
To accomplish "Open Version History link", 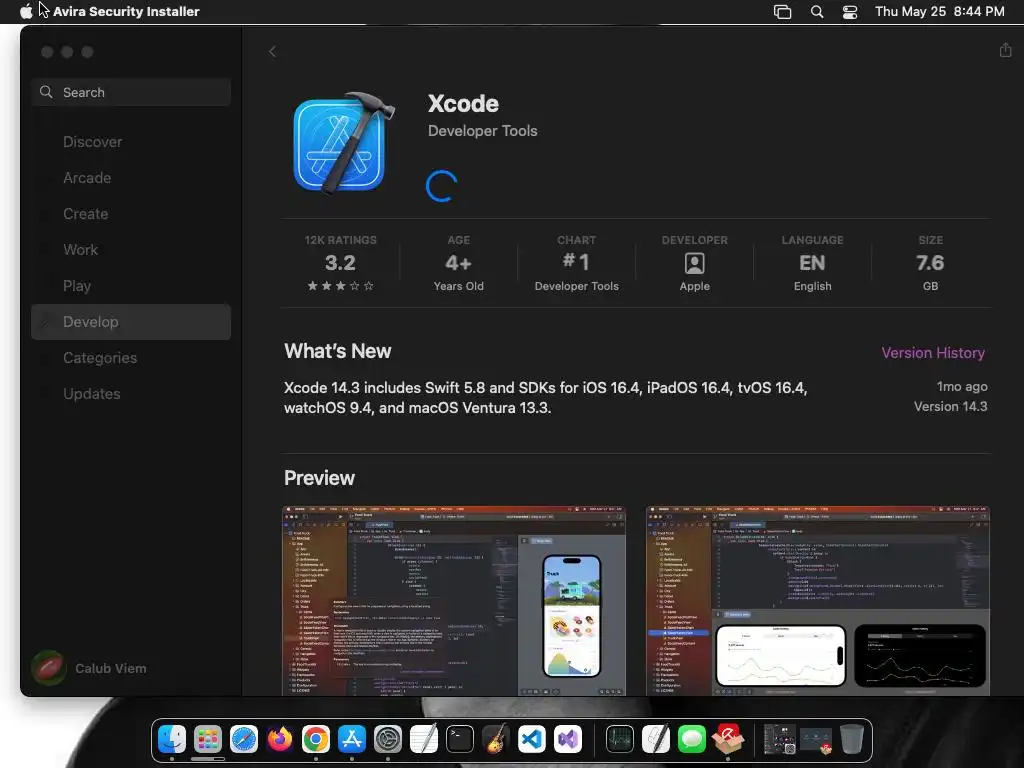I will pyautogui.click(x=933, y=353).
